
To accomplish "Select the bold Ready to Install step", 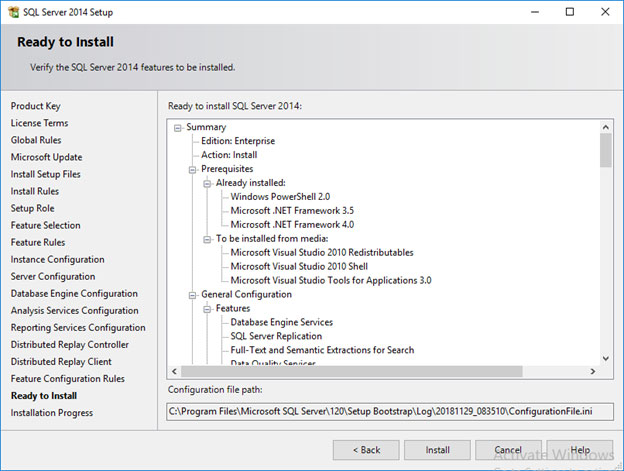I will tap(44, 396).
